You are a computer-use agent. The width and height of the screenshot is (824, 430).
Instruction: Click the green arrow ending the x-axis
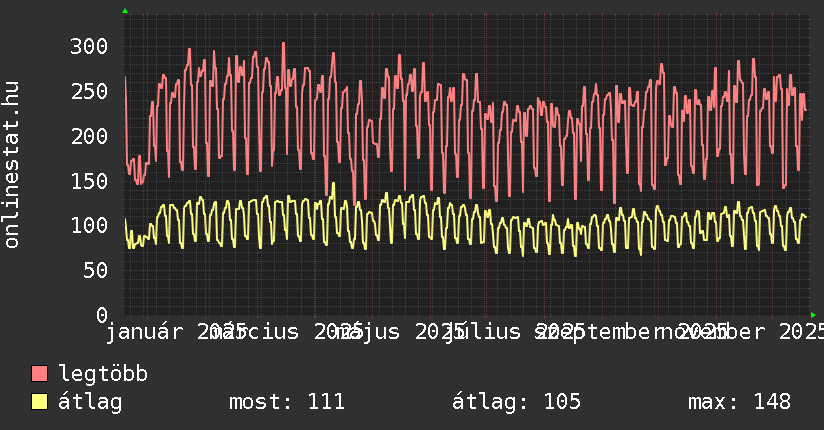pyautogui.click(x=813, y=315)
